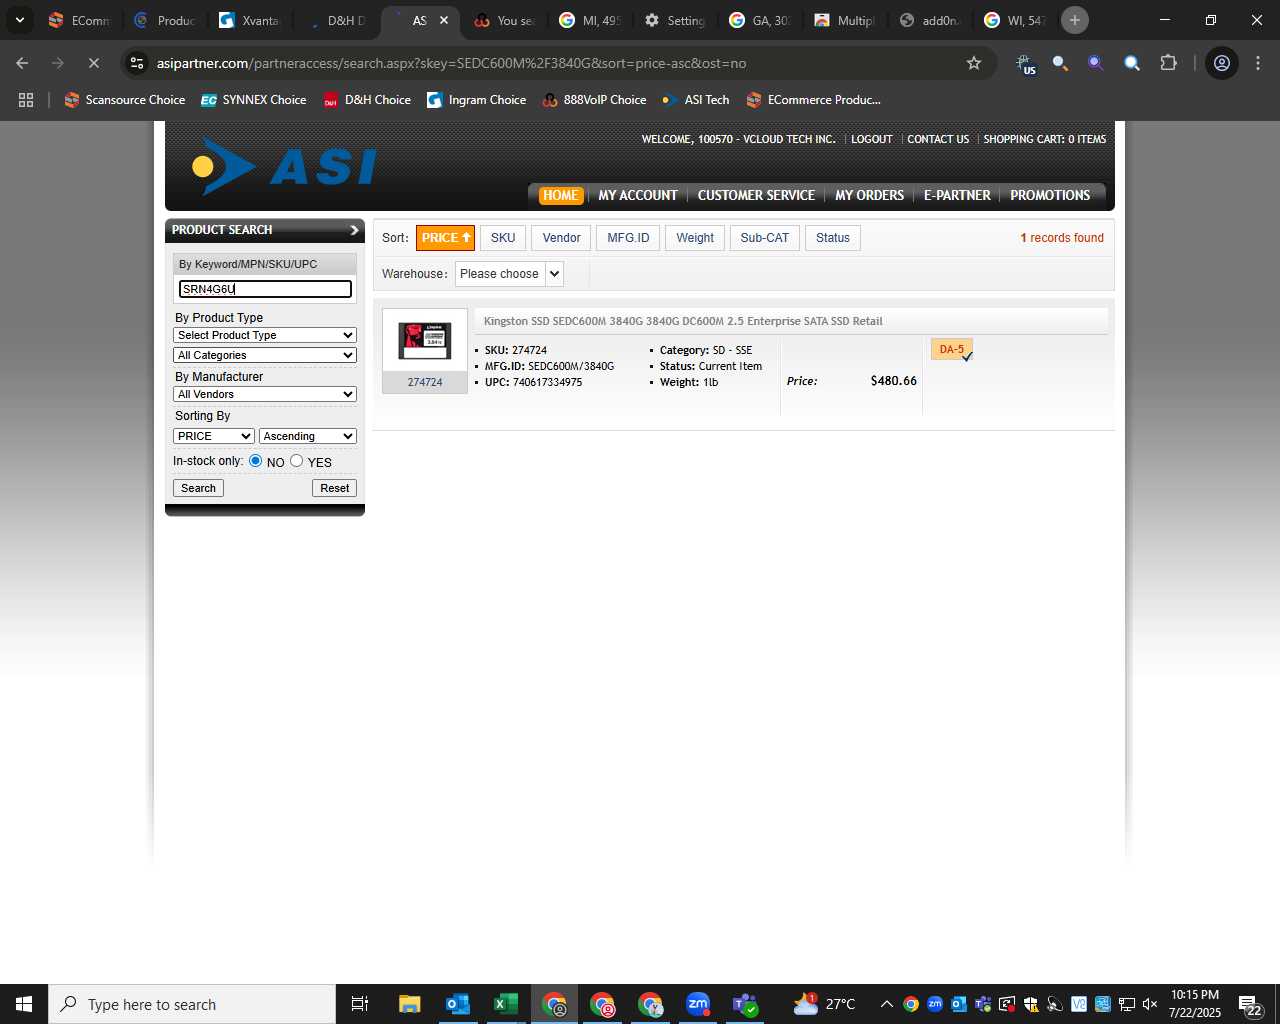Viewport: 1280px width, 1024px height.
Task: Expand the Product Search panel arrow
Action: tap(354, 230)
